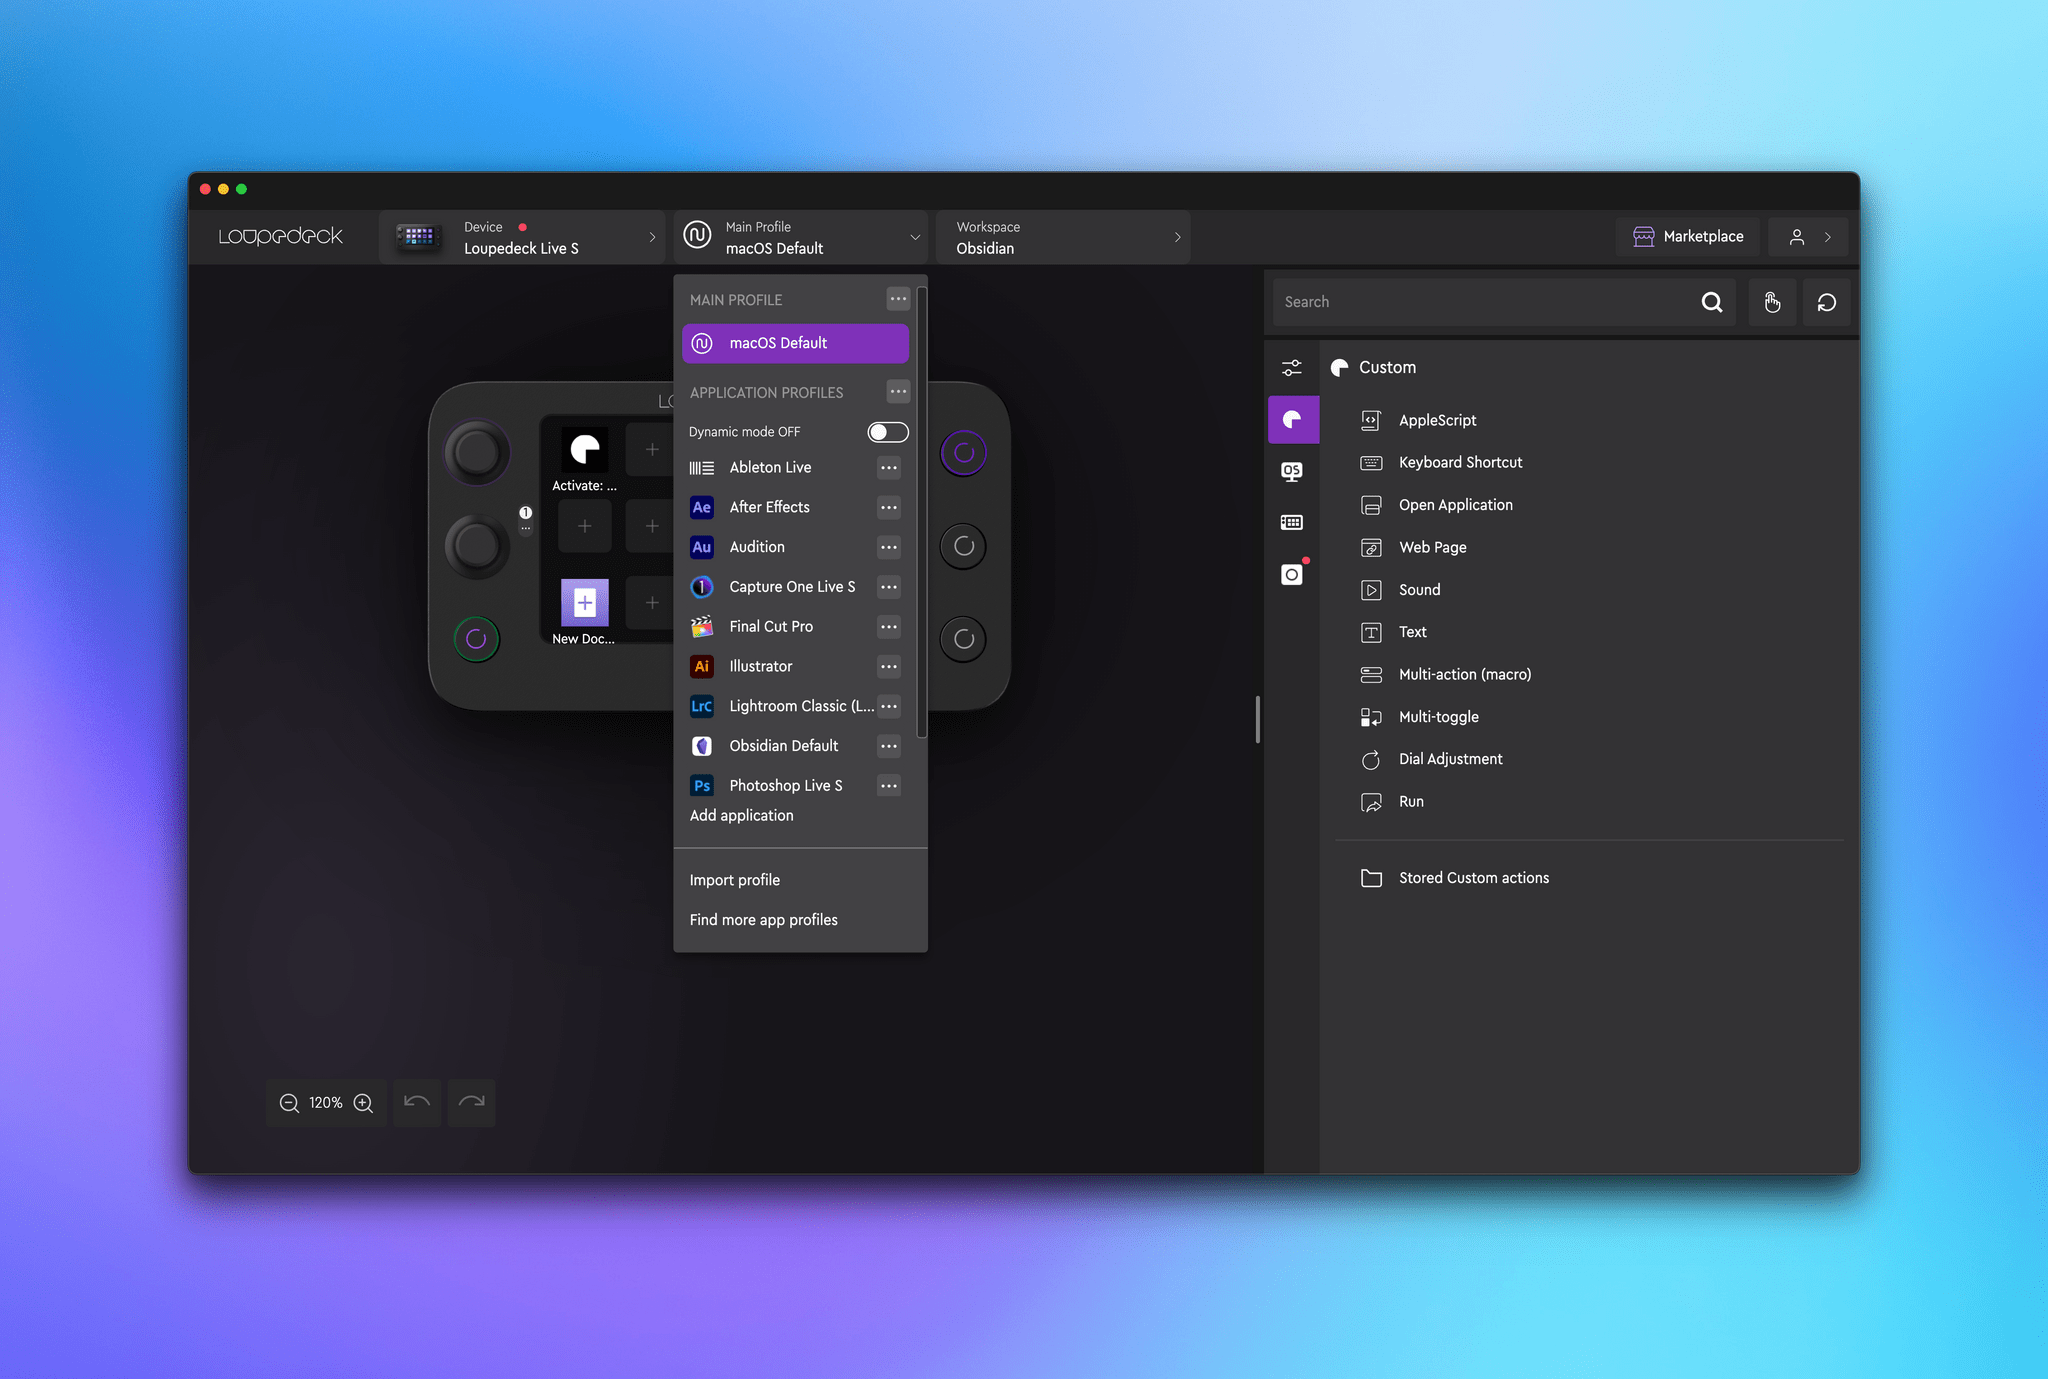Viewport: 2048px width, 1379px height.
Task: Open the more menu for Illustrator
Action: [x=888, y=667]
